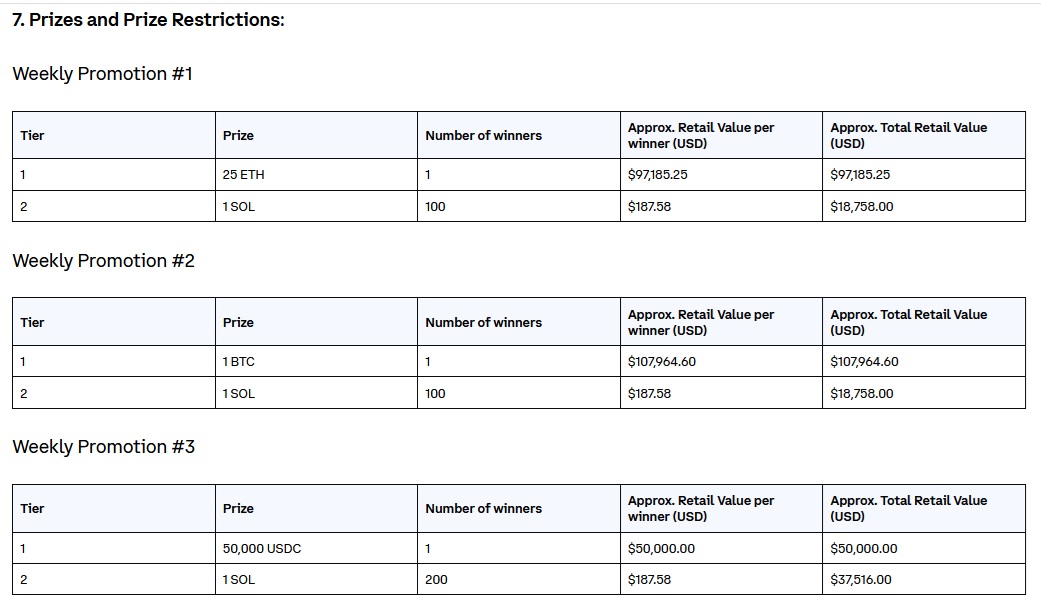Image resolution: width=1041 pixels, height=605 pixels.
Task: Click the "$37,516.00" total value cell
Action: click(x=861, y=580)
